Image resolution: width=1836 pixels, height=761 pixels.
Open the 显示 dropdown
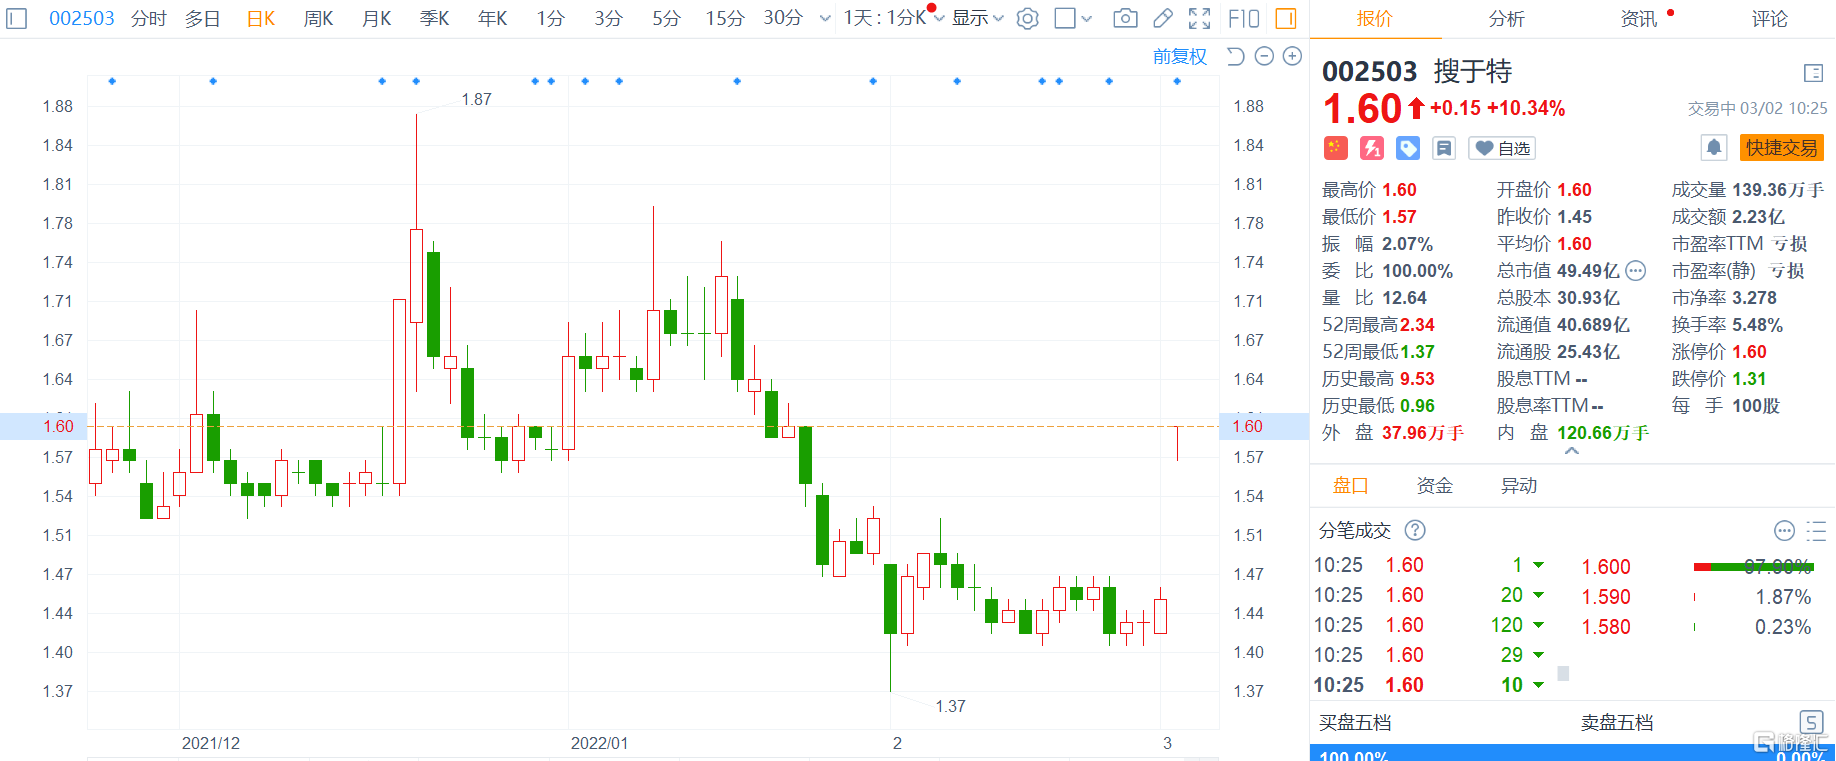977,19
